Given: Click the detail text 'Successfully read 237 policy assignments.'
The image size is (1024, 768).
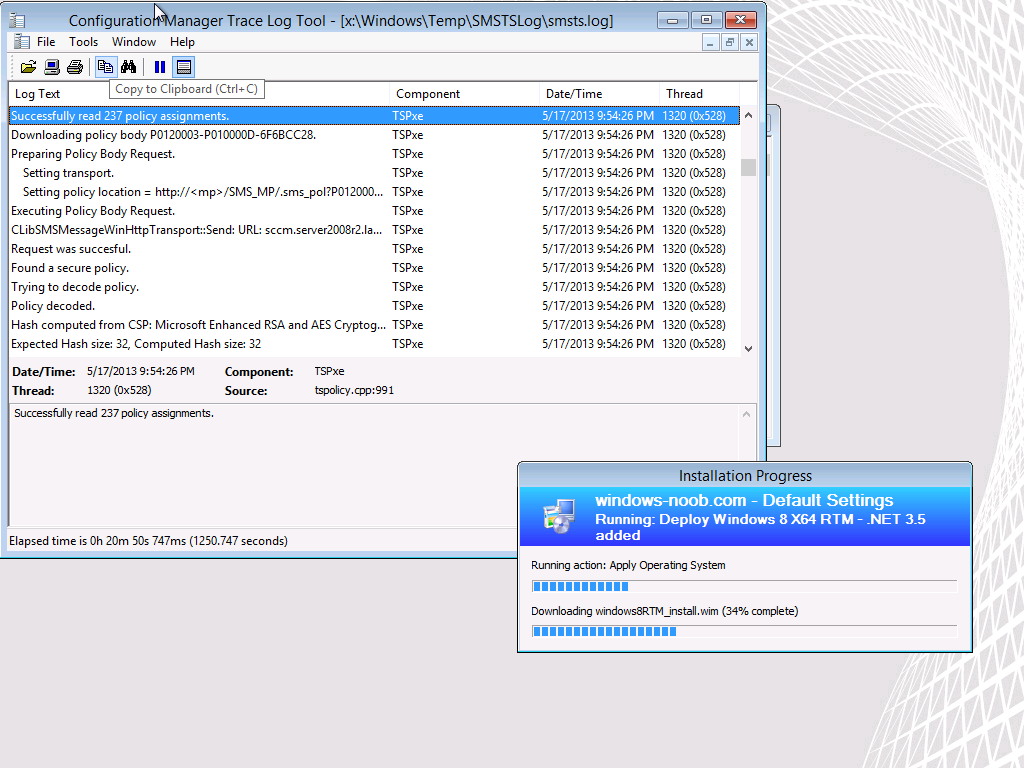Looking at the screenshot, I should click(x=114, y=413).
